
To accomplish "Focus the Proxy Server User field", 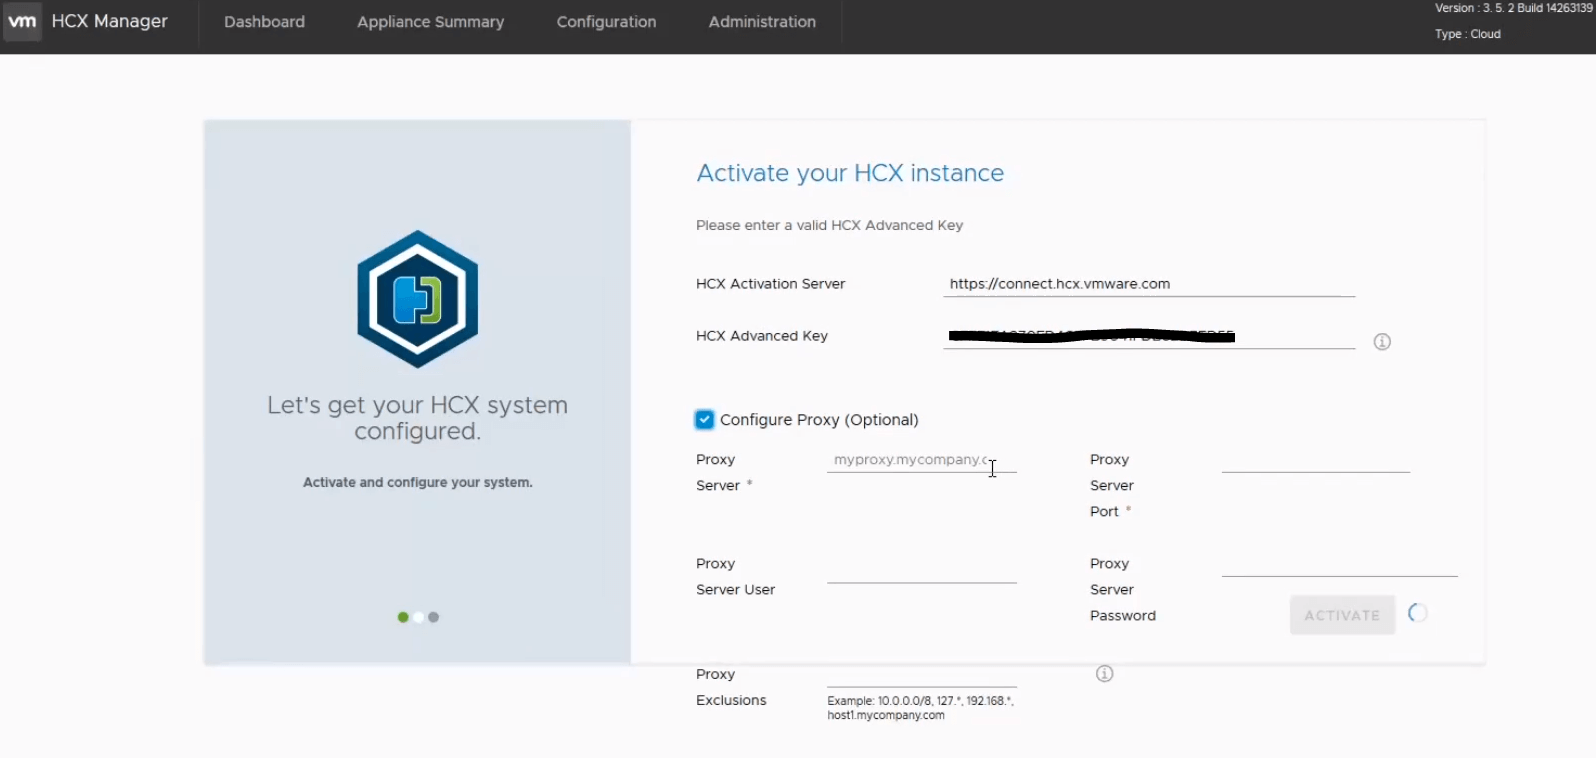I will pyautogui.click(x=921, y=570).
